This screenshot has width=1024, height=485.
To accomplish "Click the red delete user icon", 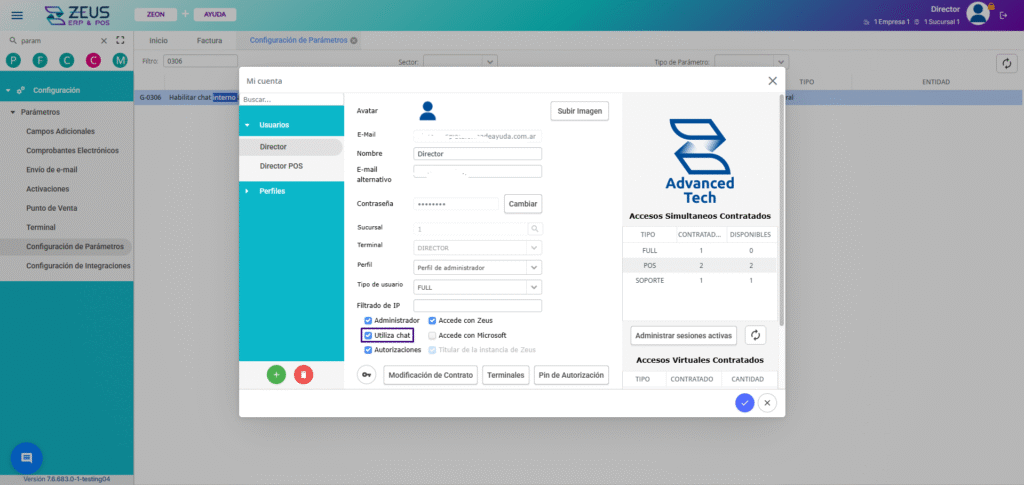I will (x=304, y=374).
